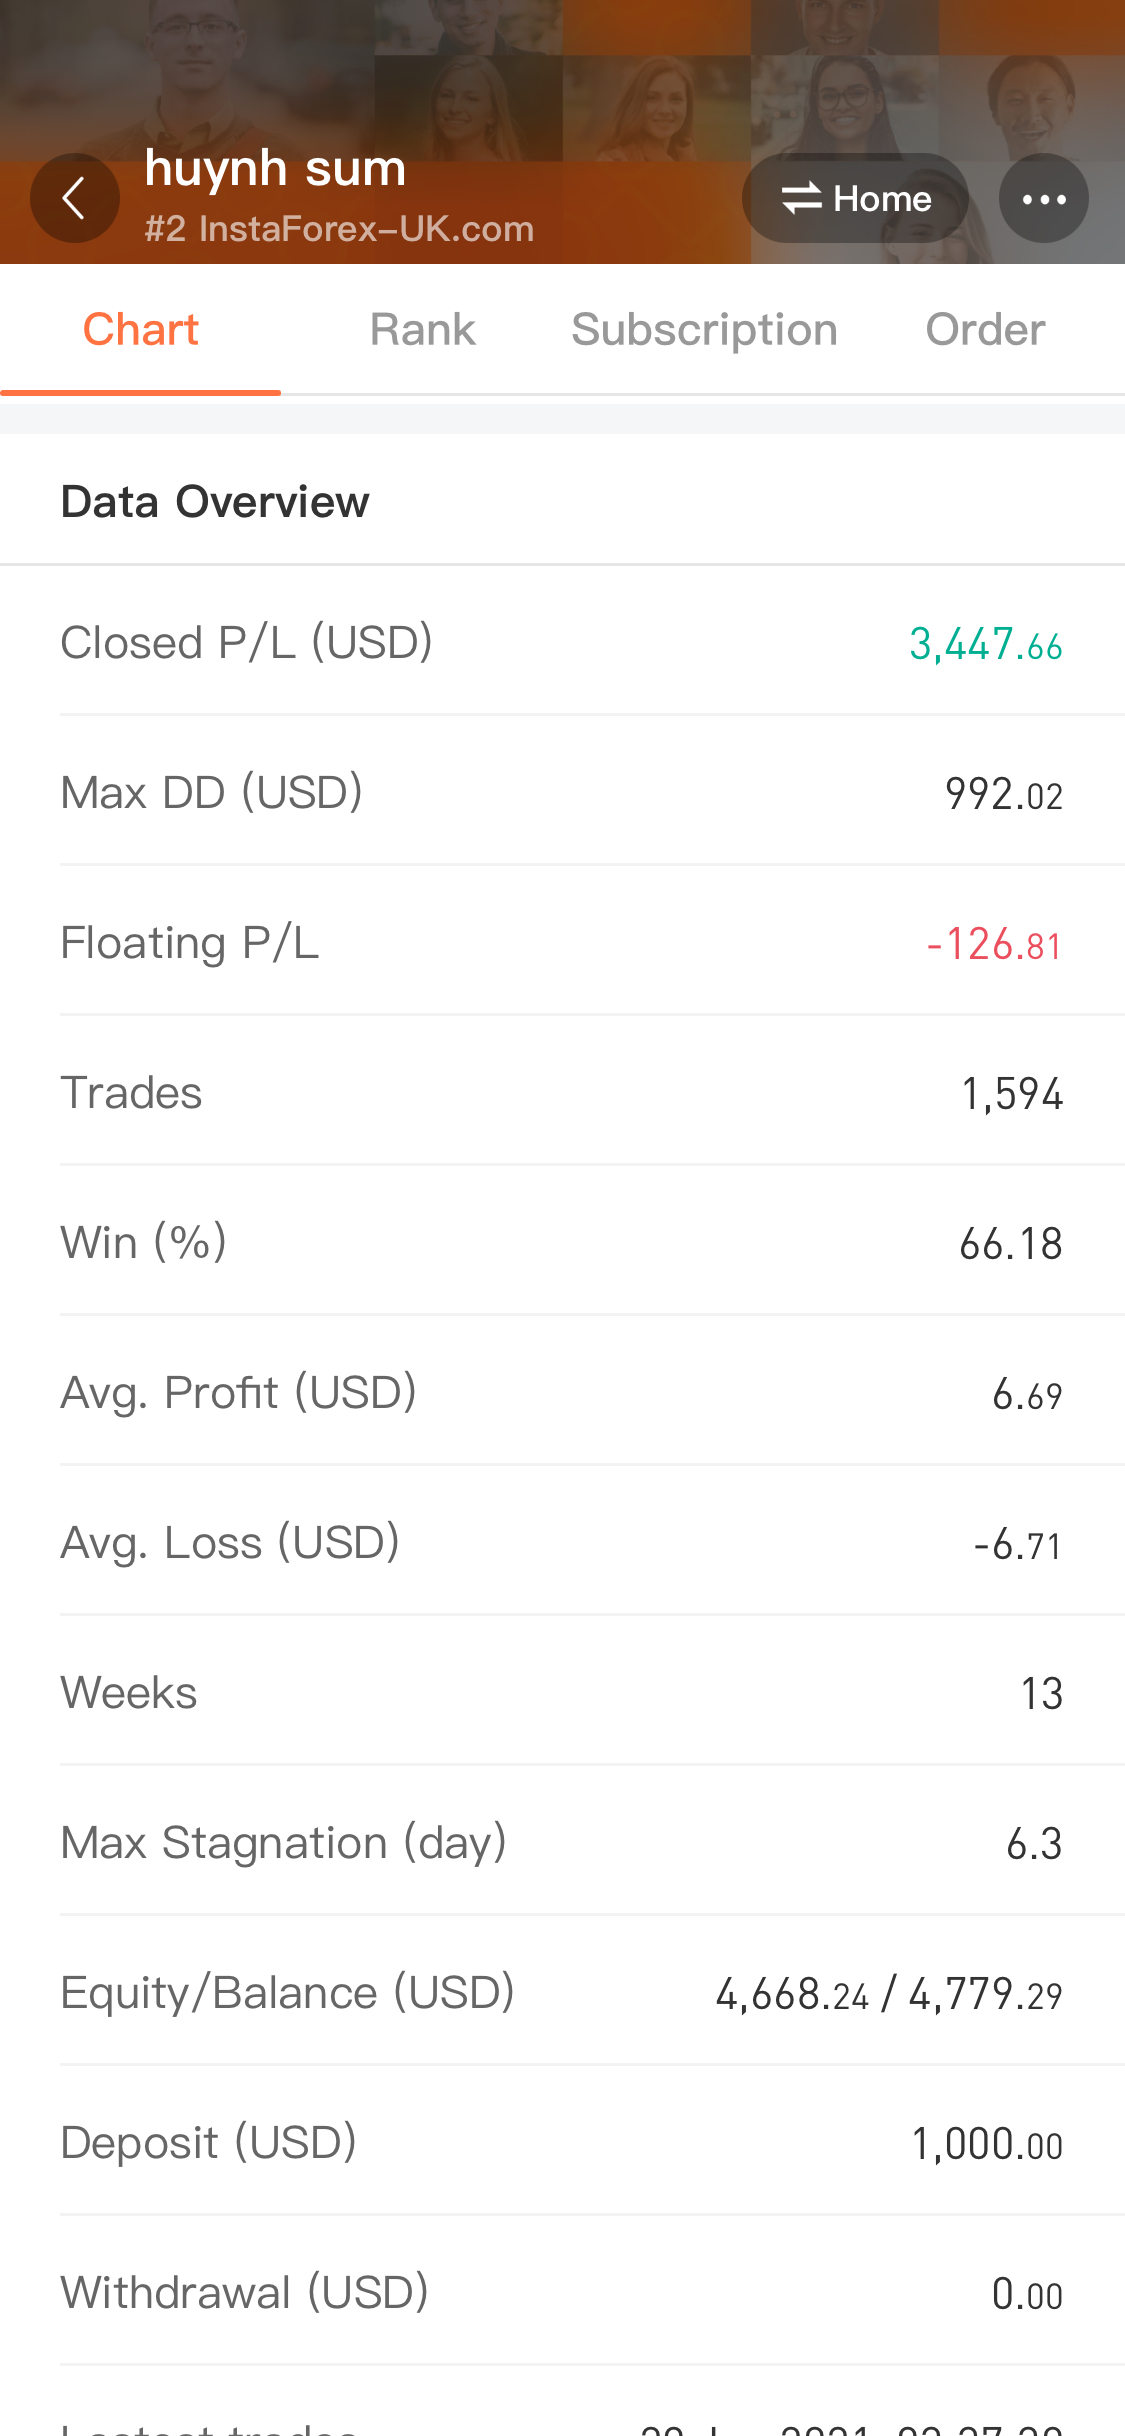Tap the Closed P/L value 3,447.66

pos(985,644)
